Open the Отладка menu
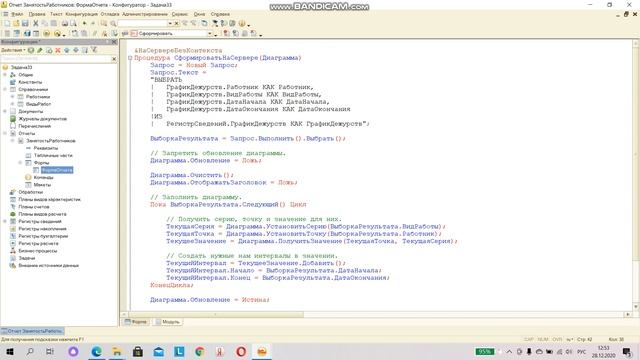The height and width of the screenshot is (360, 640). (x=110, y=14)
